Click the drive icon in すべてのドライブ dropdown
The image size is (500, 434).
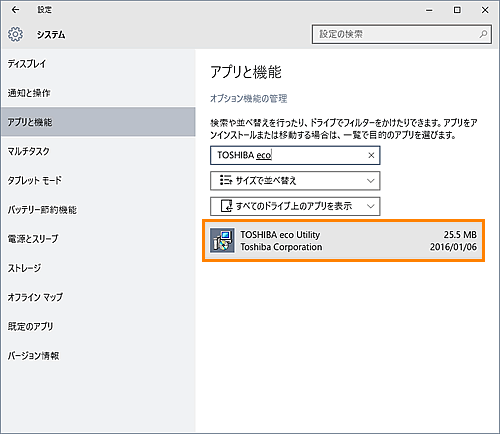click(226, 206)
